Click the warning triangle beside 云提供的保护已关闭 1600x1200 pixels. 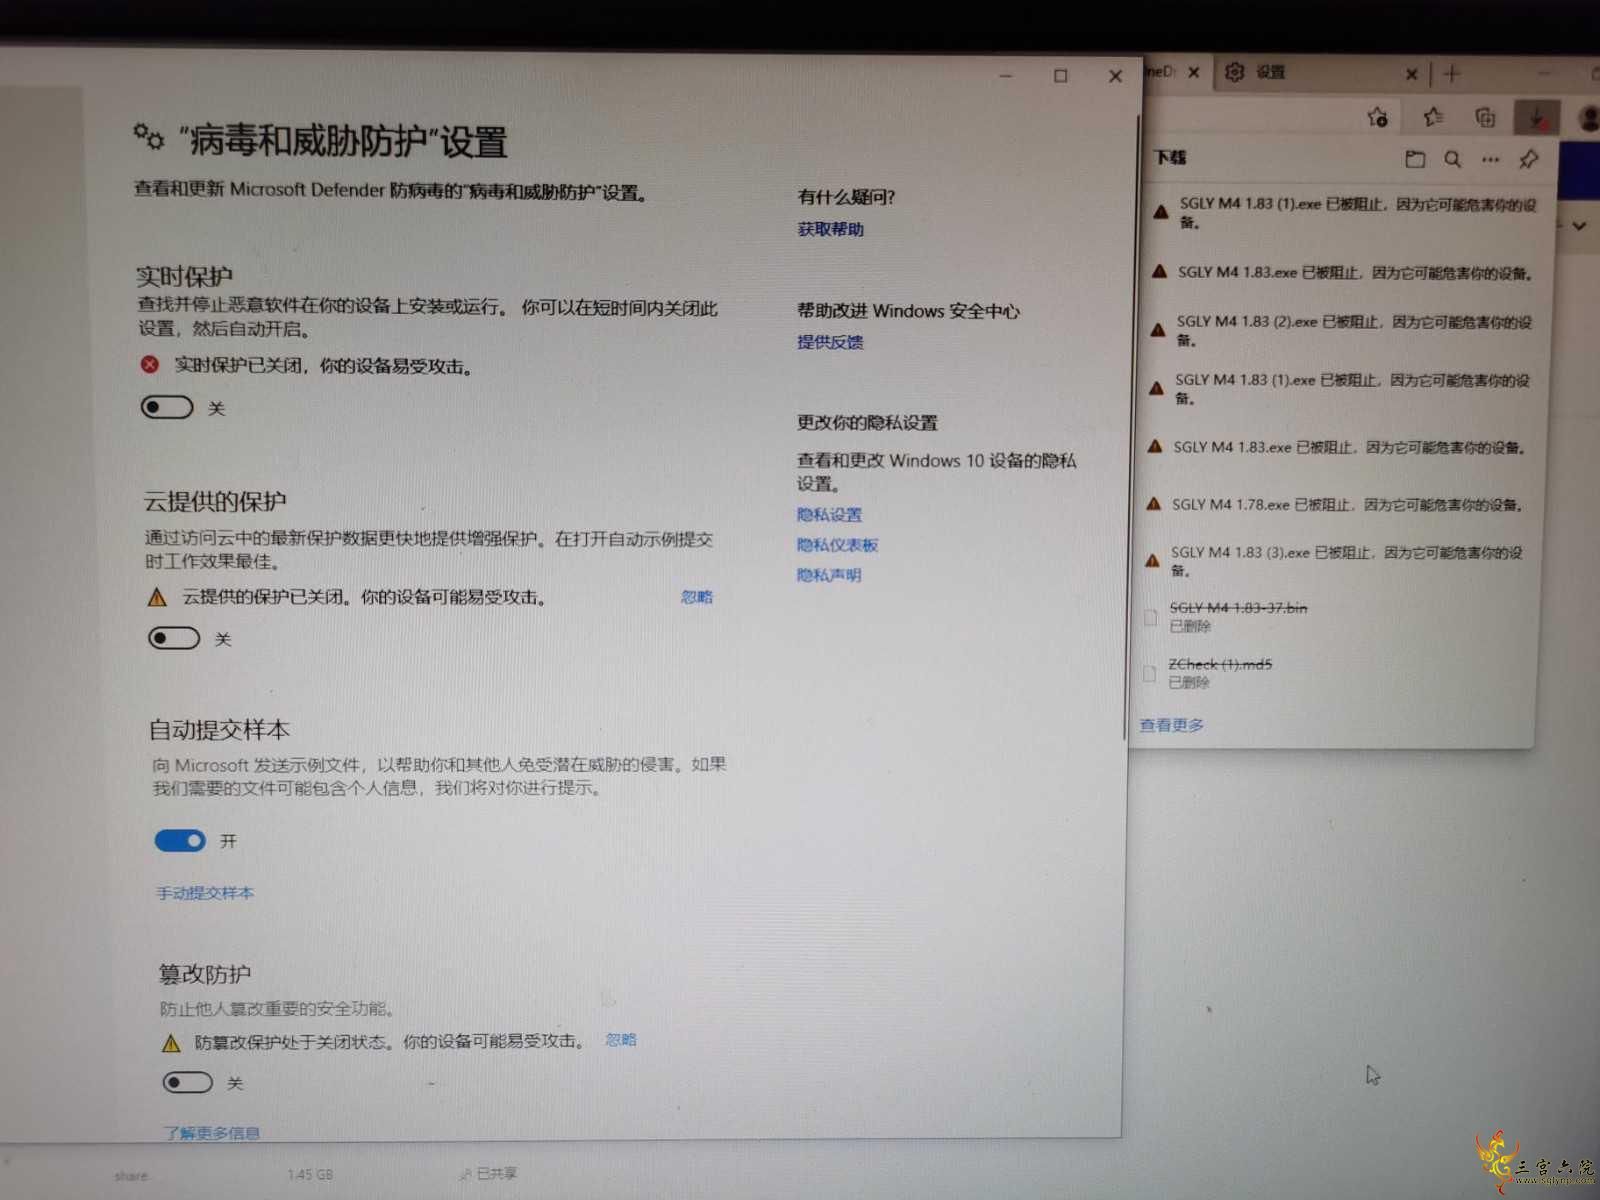tap(157, 597)
